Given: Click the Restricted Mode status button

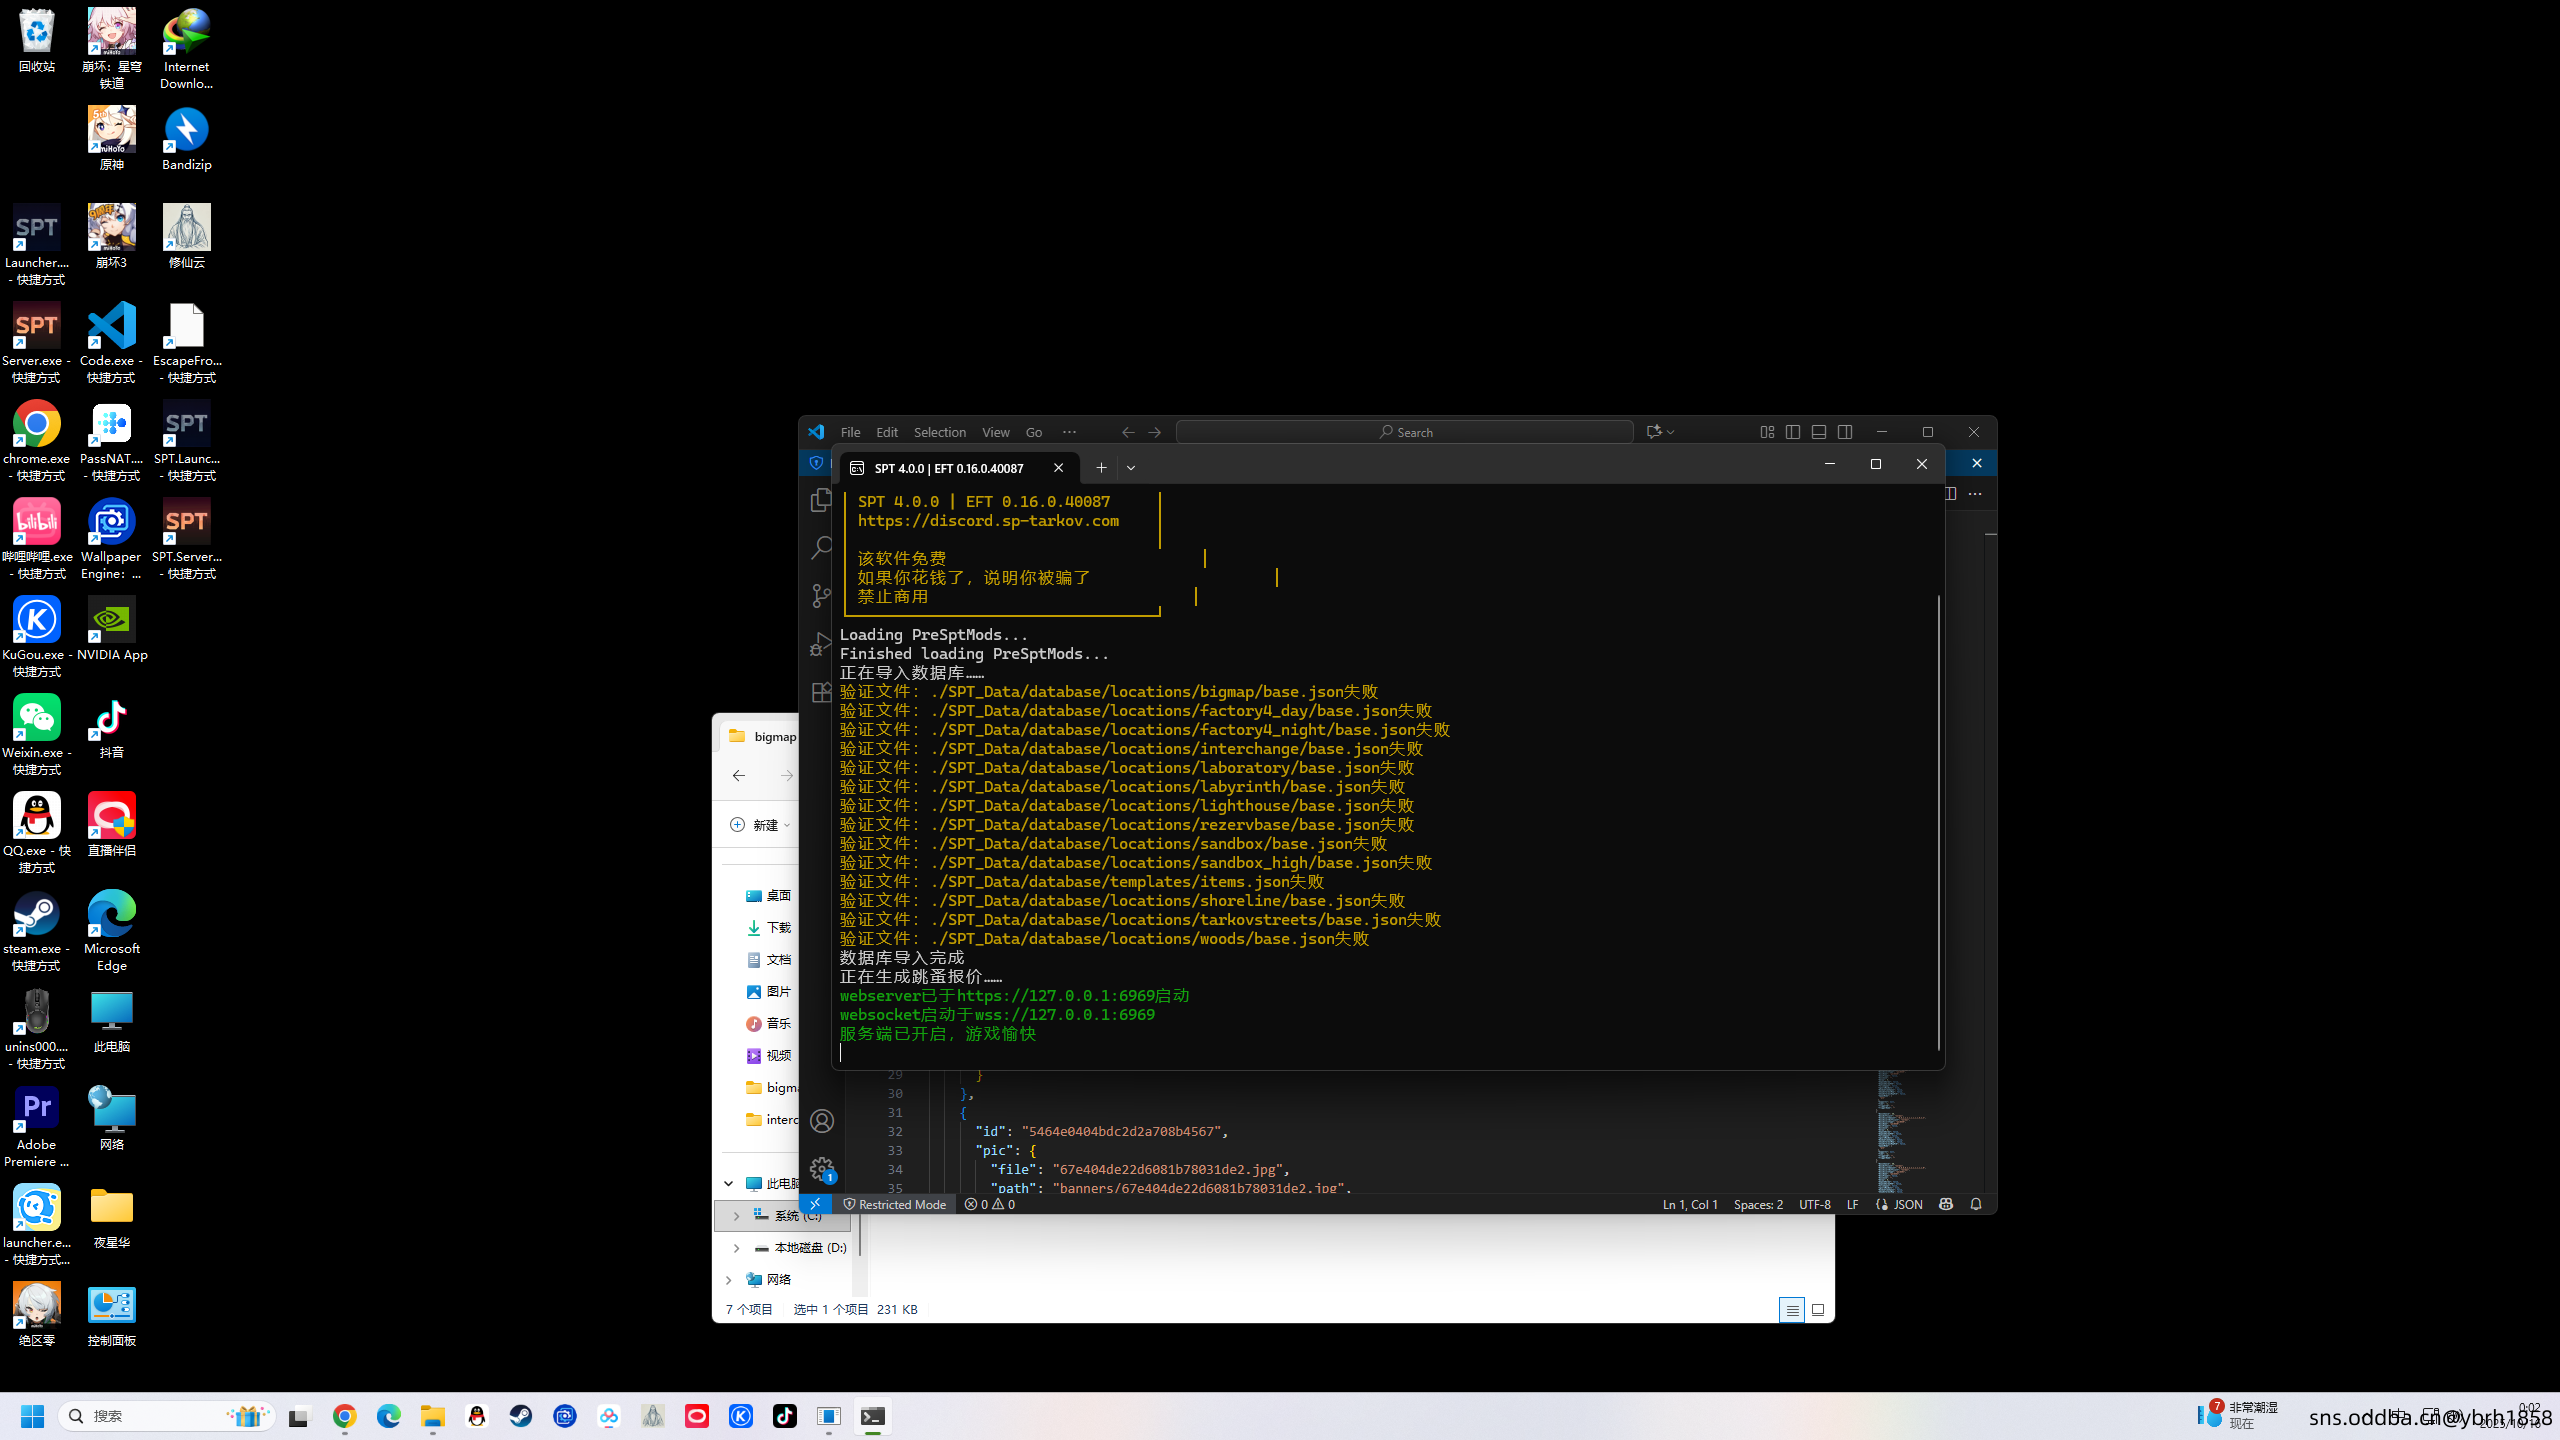Looking at the screenshot, I should 895,1204.
